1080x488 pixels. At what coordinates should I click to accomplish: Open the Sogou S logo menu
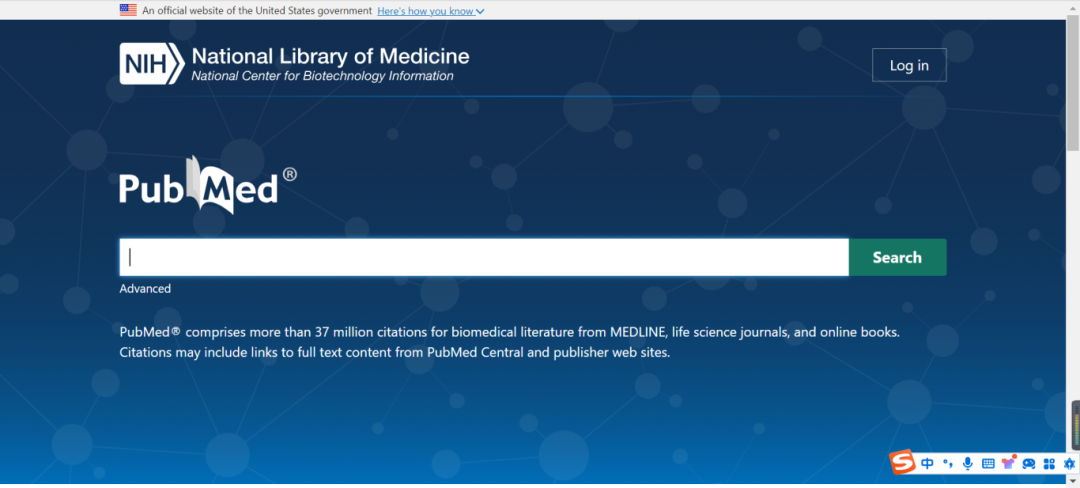902,462
